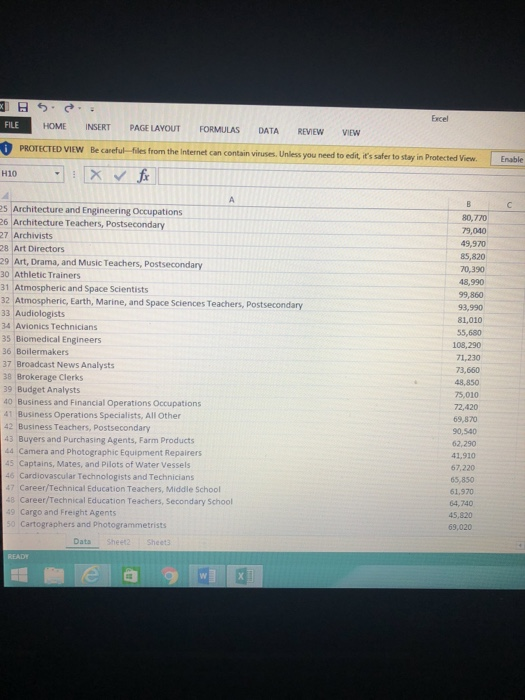Open Google Chrome from the taskbar
This screenshot has height=700, width=525.
[169, 576]
